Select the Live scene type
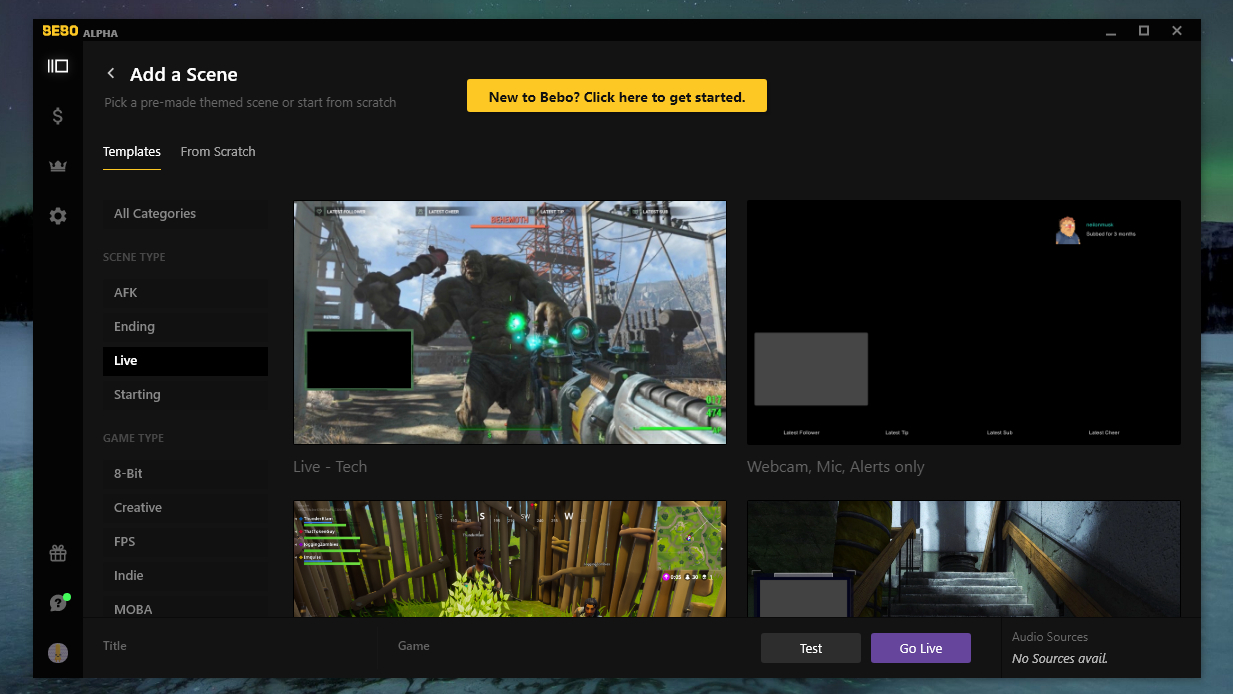The height and width of the screenshot is (694, 1233). click(x=185, y=361)
